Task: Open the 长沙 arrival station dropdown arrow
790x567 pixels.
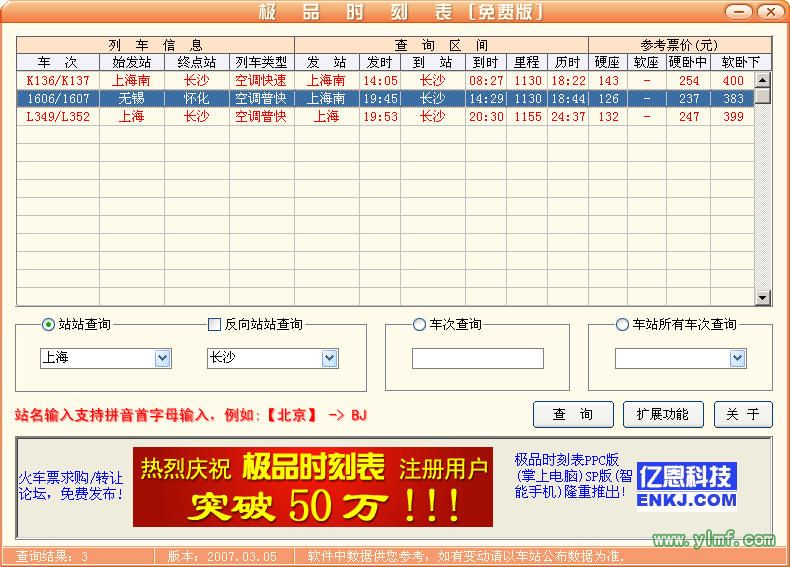Action: [330, 358]
